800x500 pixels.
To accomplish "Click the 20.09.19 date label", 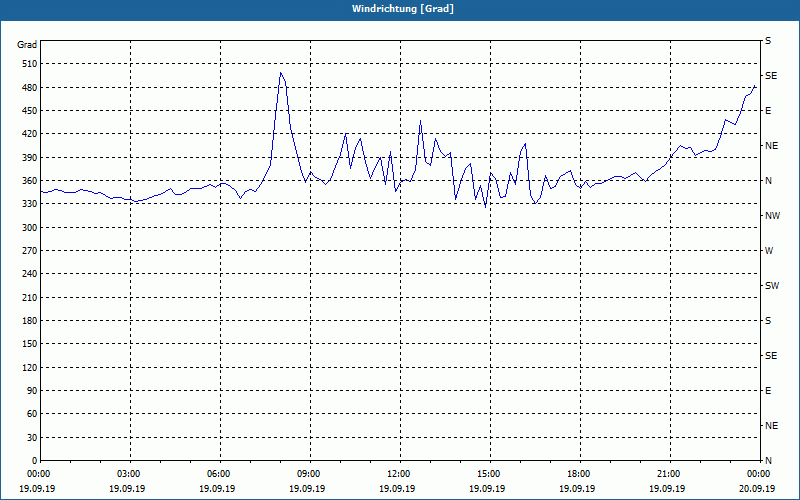I will (757, 488).
